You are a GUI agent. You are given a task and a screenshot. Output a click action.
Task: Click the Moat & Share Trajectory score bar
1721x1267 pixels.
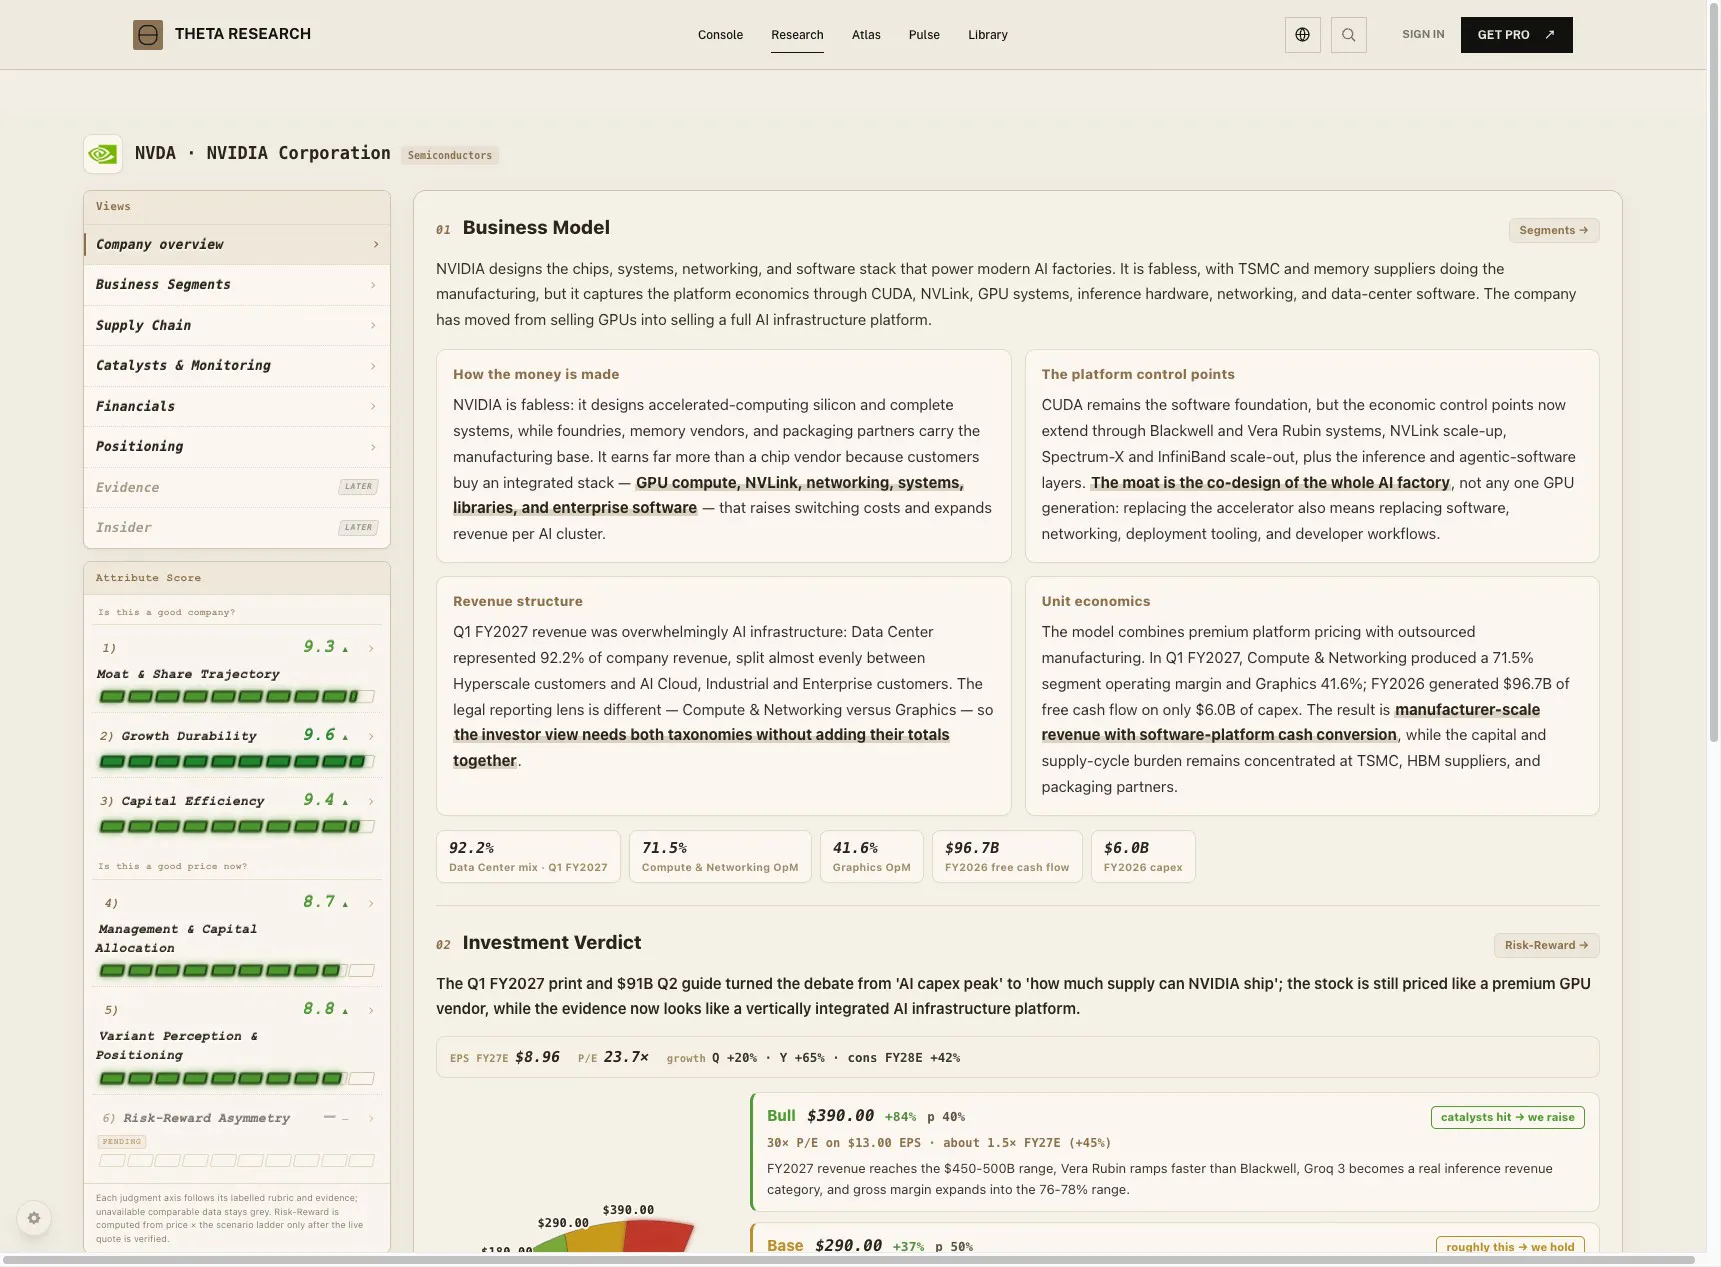coord(237,696)
